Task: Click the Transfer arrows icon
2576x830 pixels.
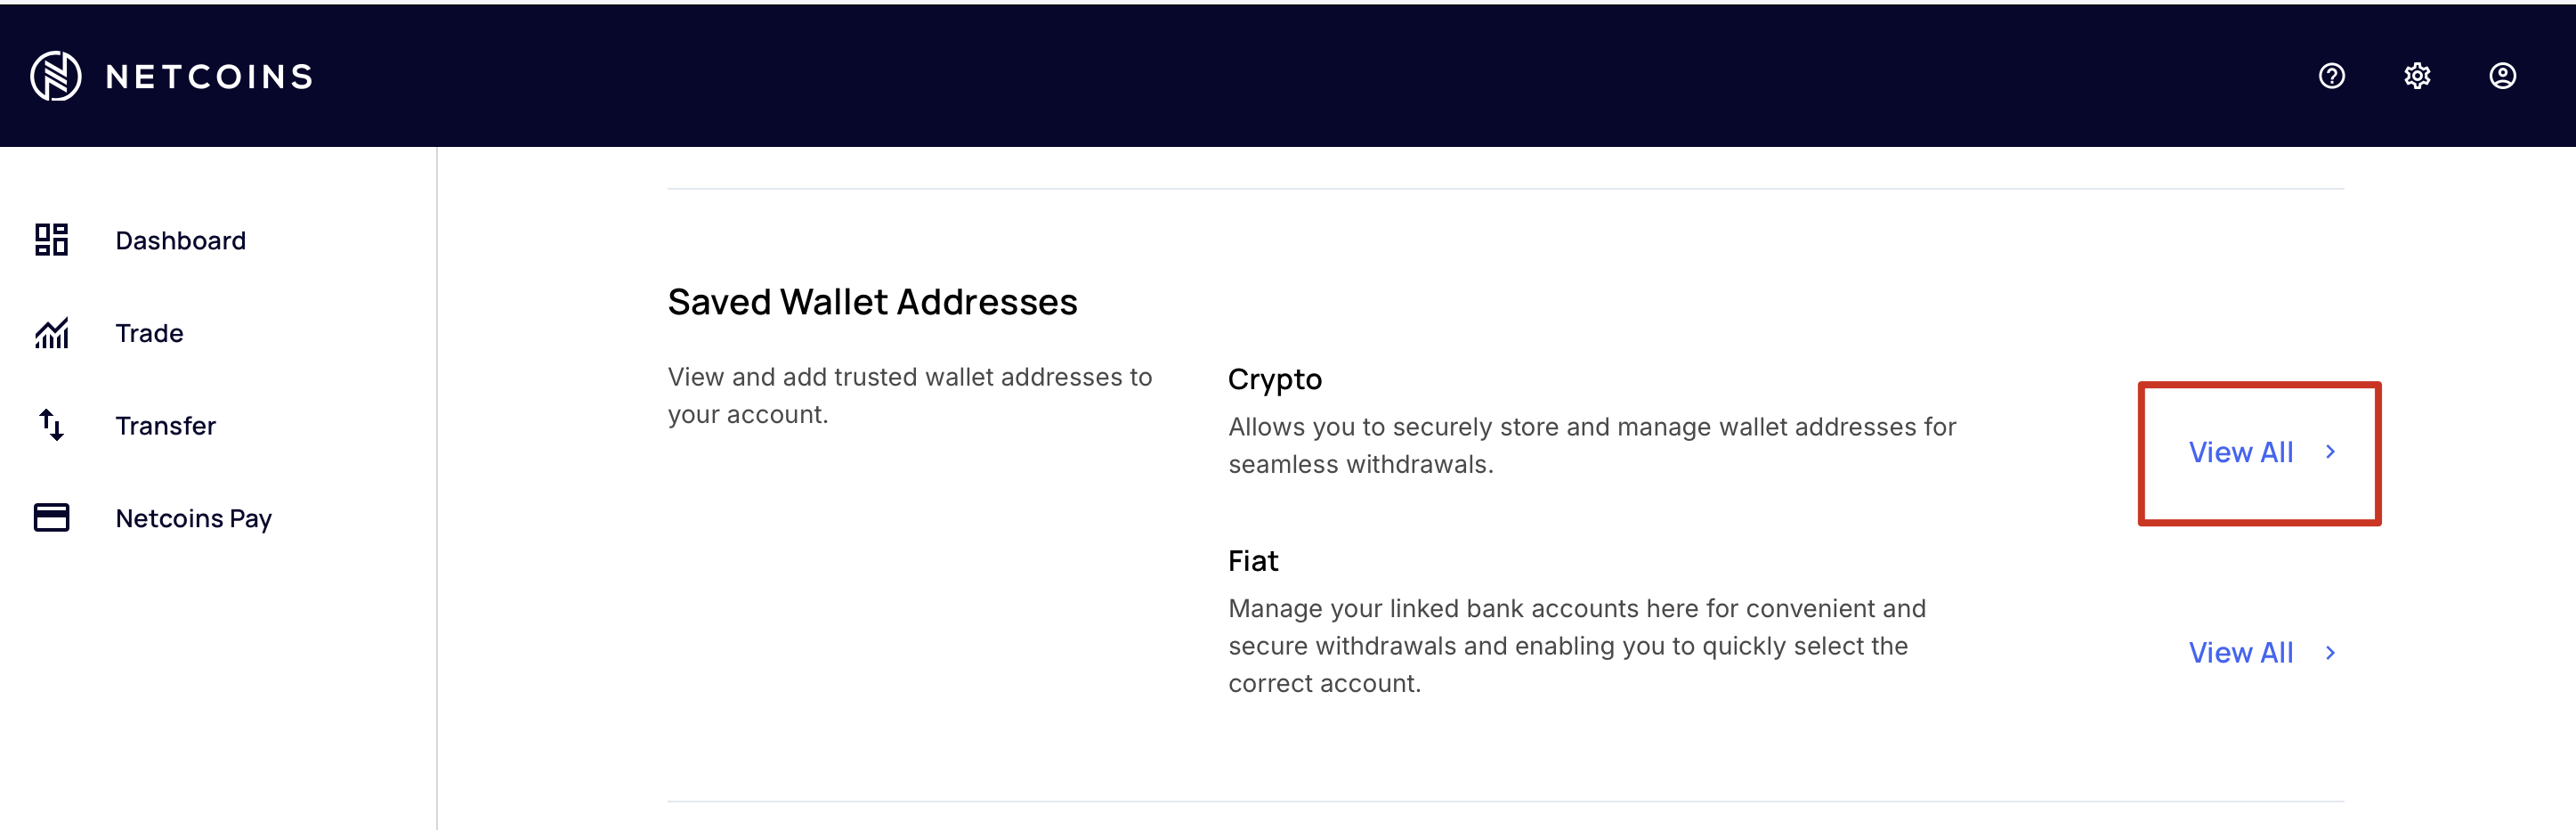Action: [51, 425]
